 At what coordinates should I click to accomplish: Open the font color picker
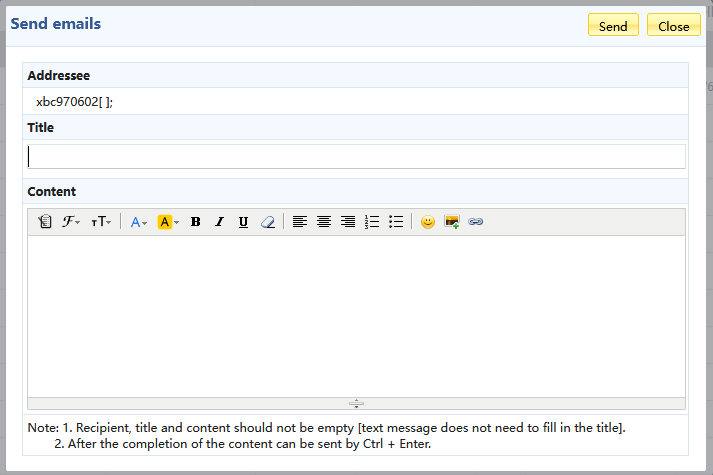139,222
